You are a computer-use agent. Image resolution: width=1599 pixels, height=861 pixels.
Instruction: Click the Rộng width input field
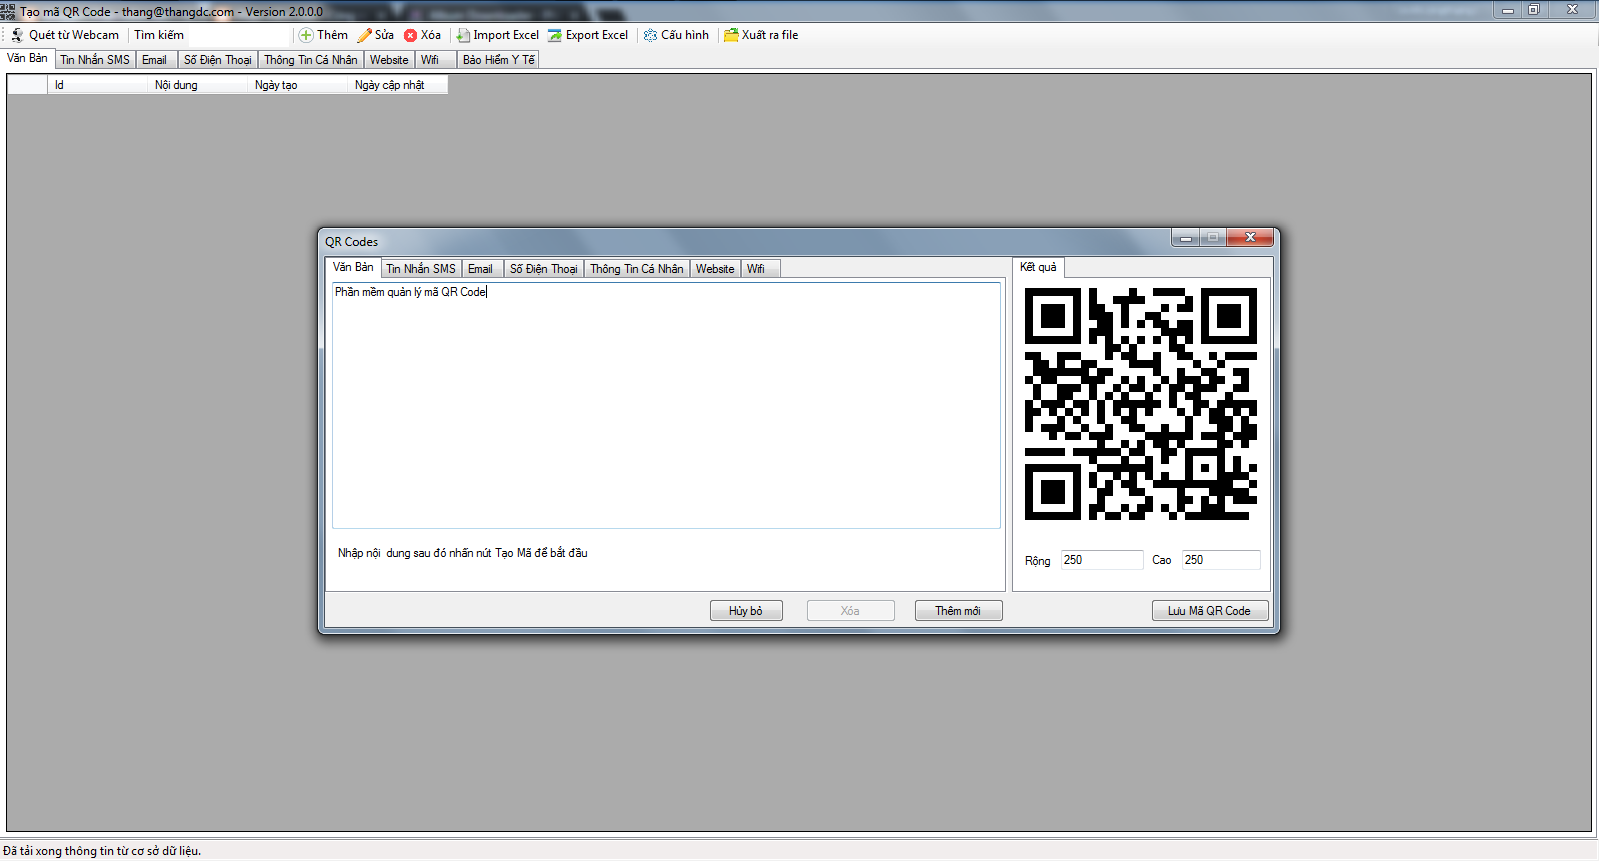click(x=1102, y=560)
